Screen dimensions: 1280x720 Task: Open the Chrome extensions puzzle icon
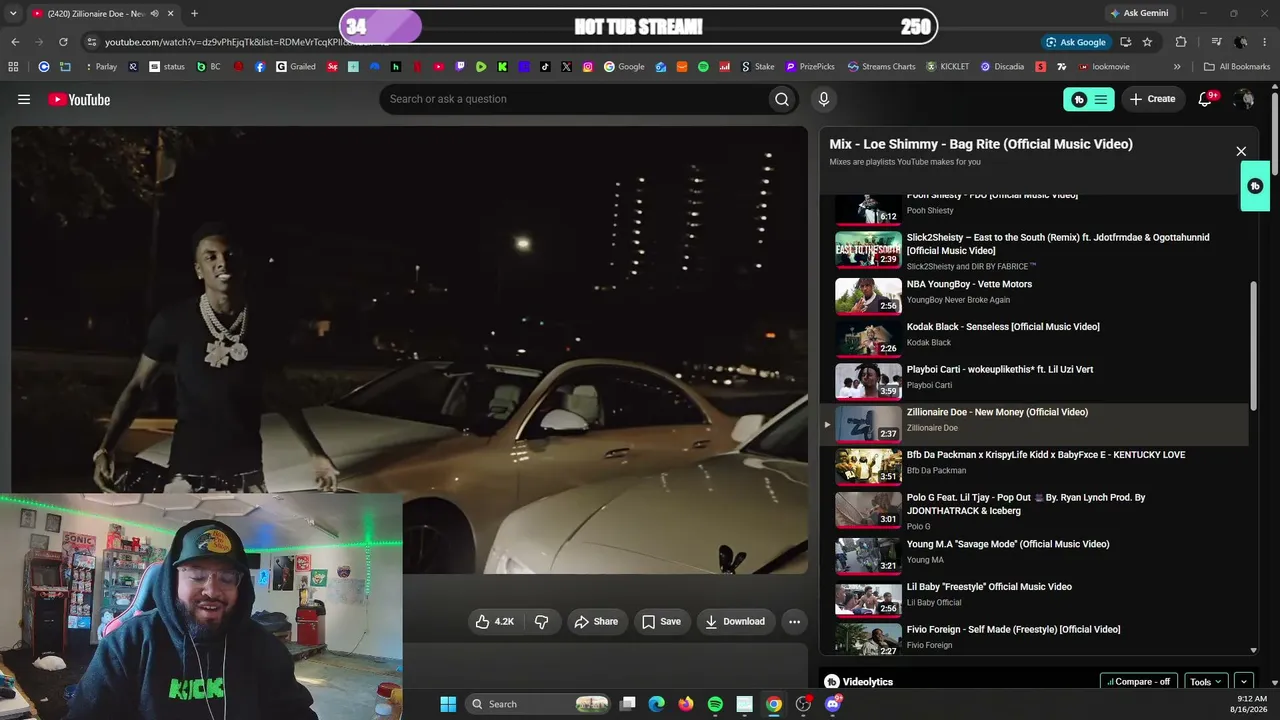click(1181, 42)
